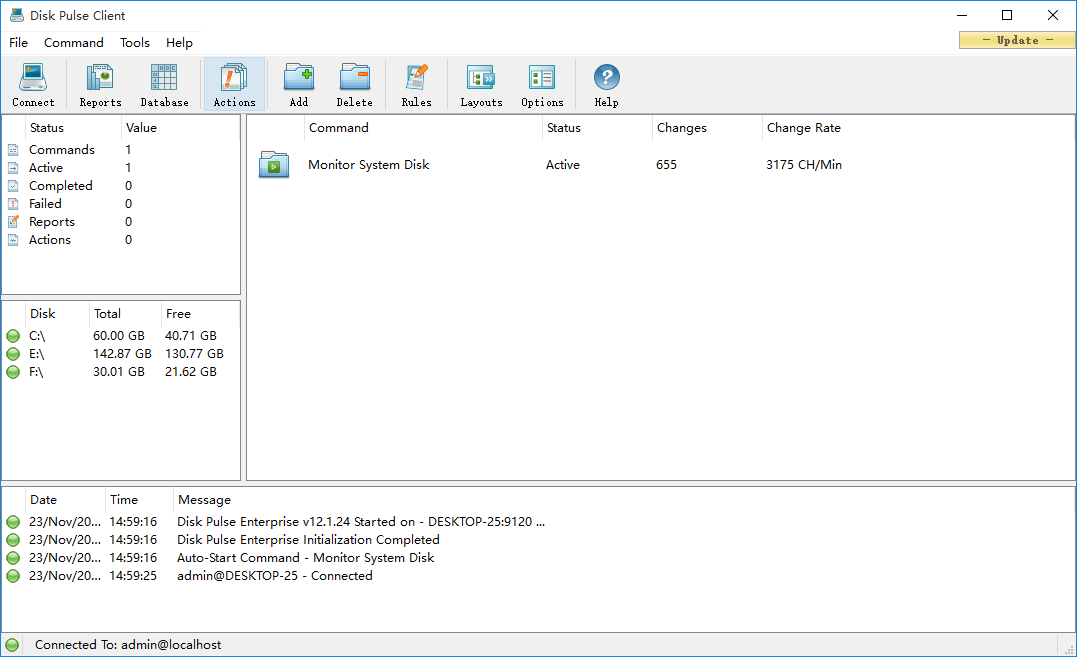The height and width of the screenshot is (657, 1077).
Task: Select the C:\ disk row label
Action: tap(37, 336)
